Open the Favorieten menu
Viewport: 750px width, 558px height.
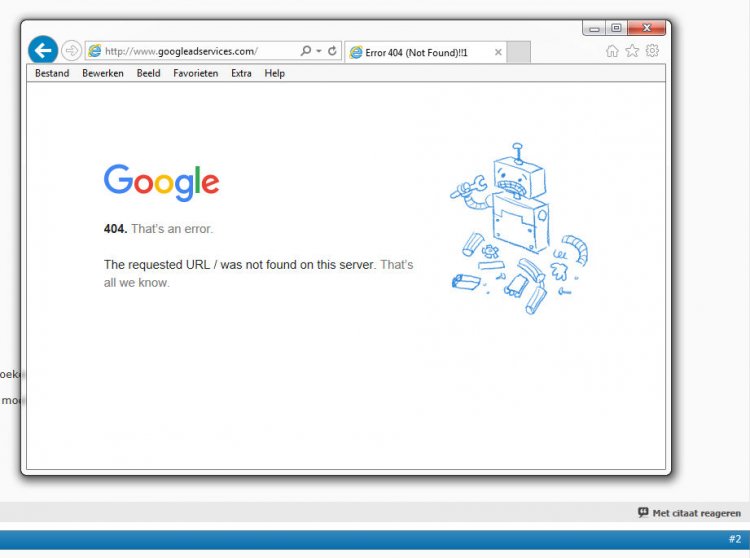click(196, 73)
